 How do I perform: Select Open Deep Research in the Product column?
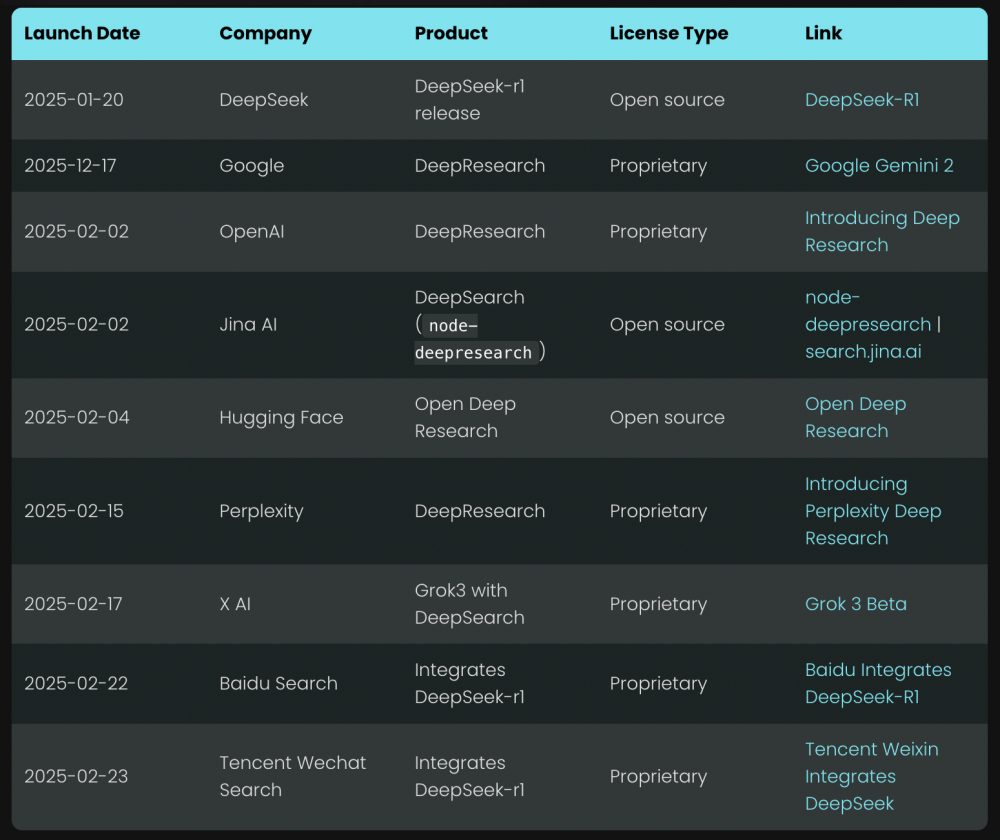click(465, 417)
